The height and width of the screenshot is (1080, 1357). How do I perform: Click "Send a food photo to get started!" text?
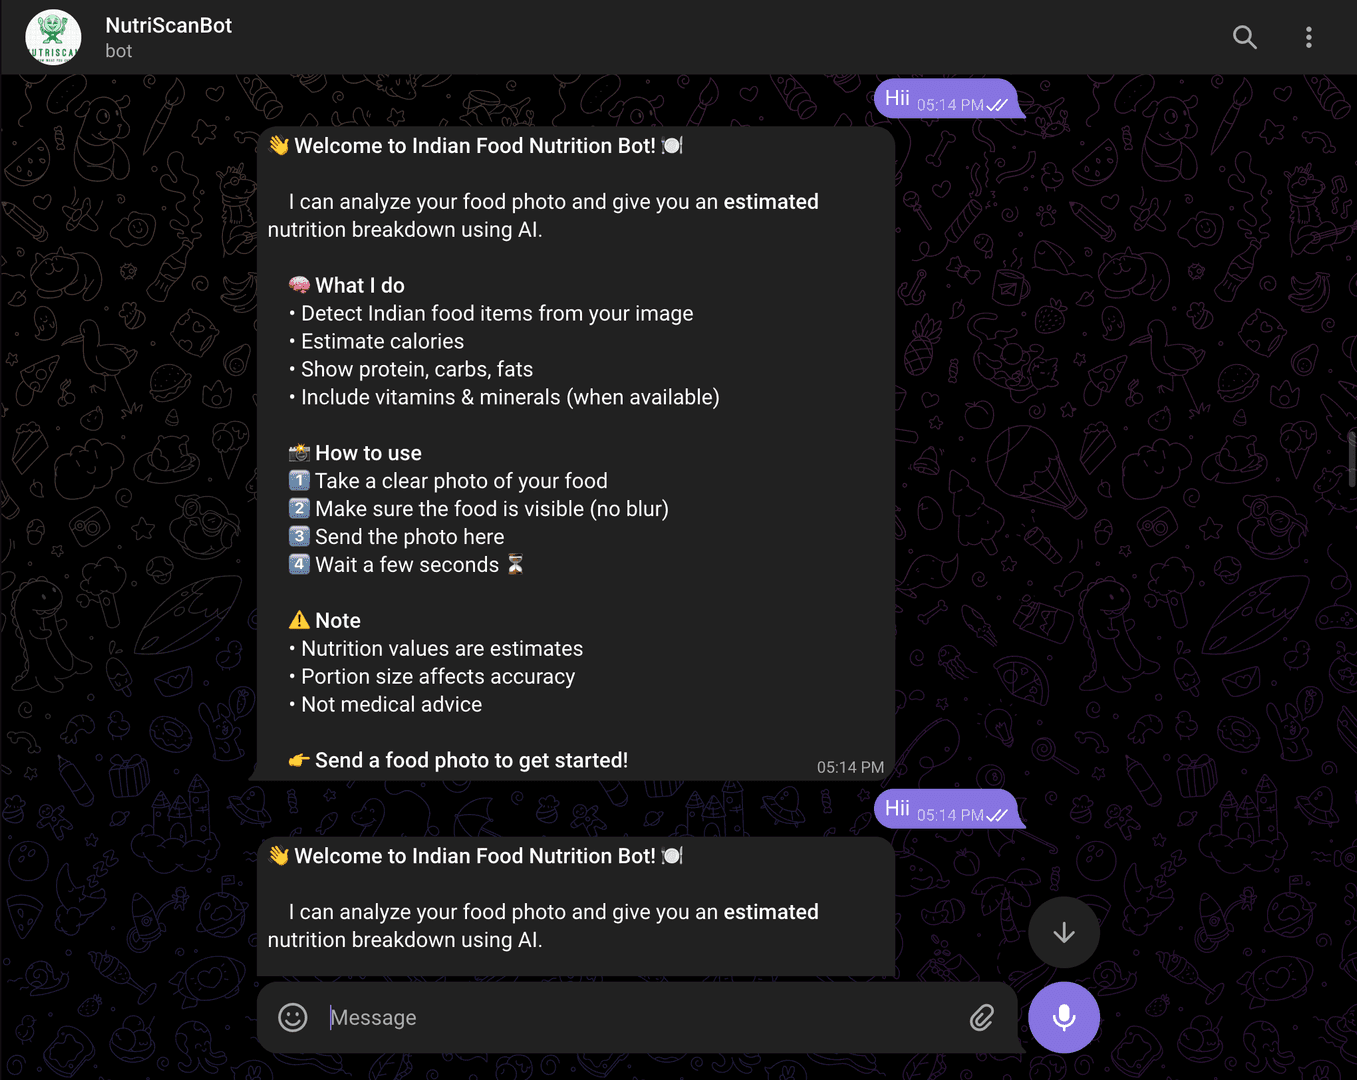pos(471,760)
